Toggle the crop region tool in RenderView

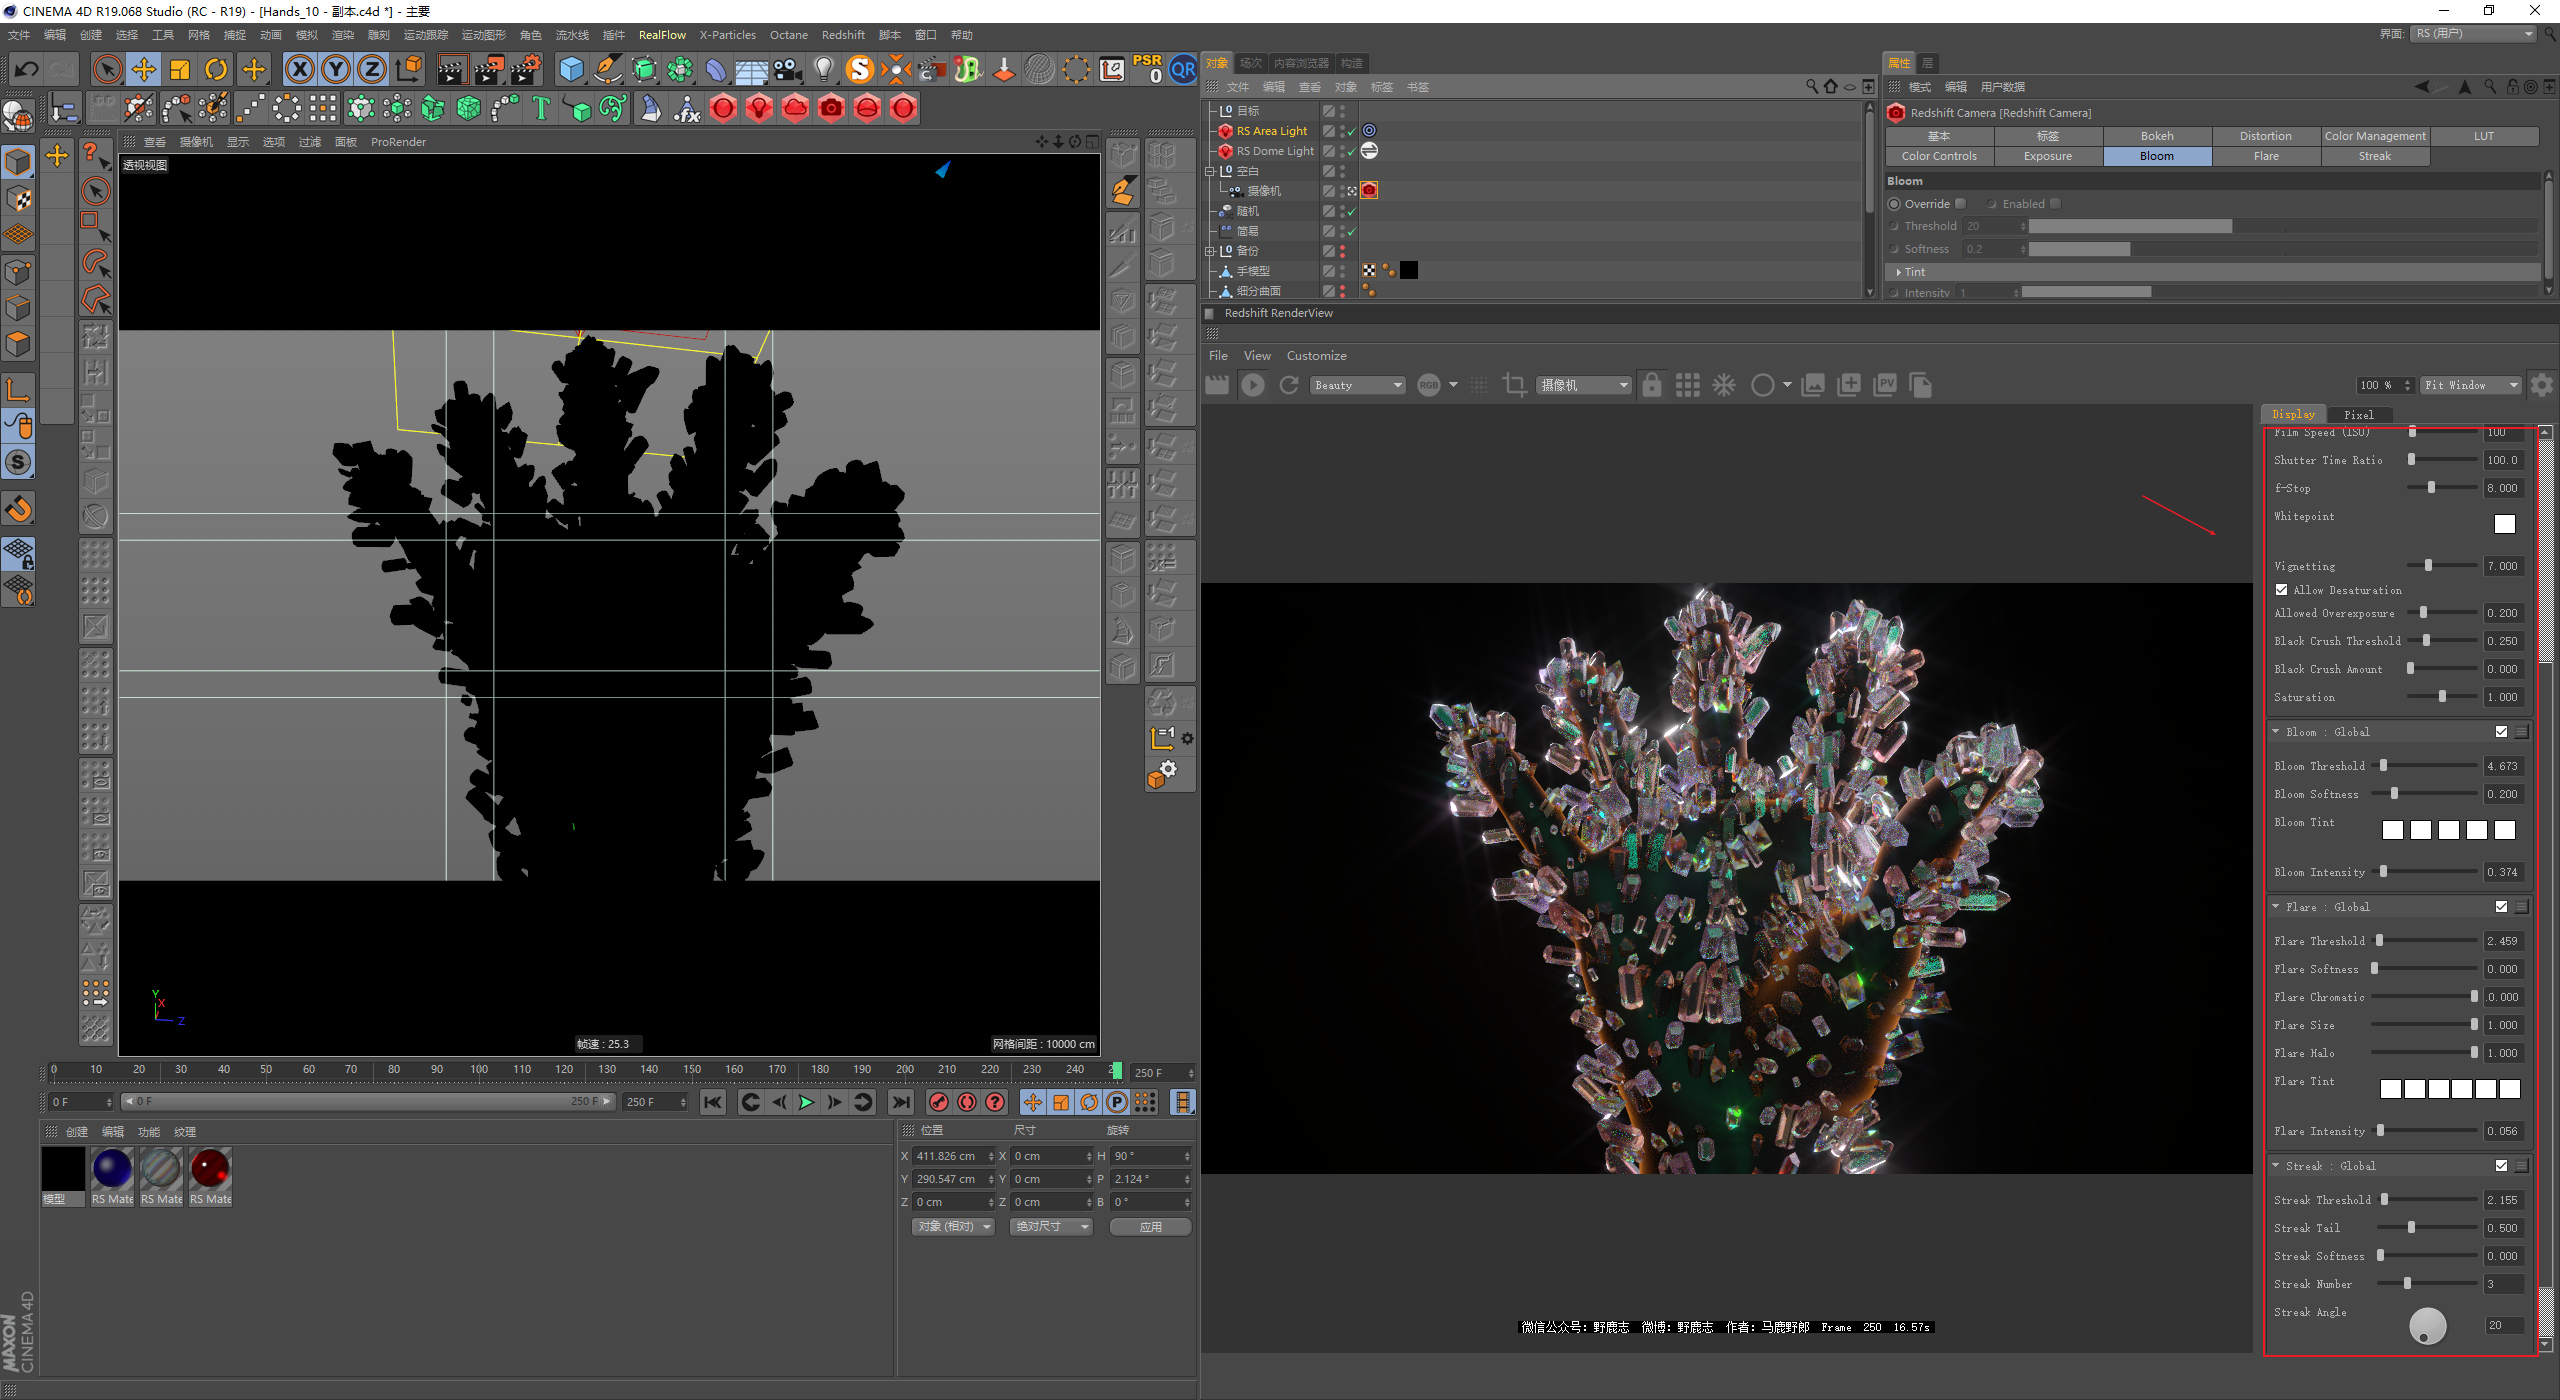pos(1514,385)
